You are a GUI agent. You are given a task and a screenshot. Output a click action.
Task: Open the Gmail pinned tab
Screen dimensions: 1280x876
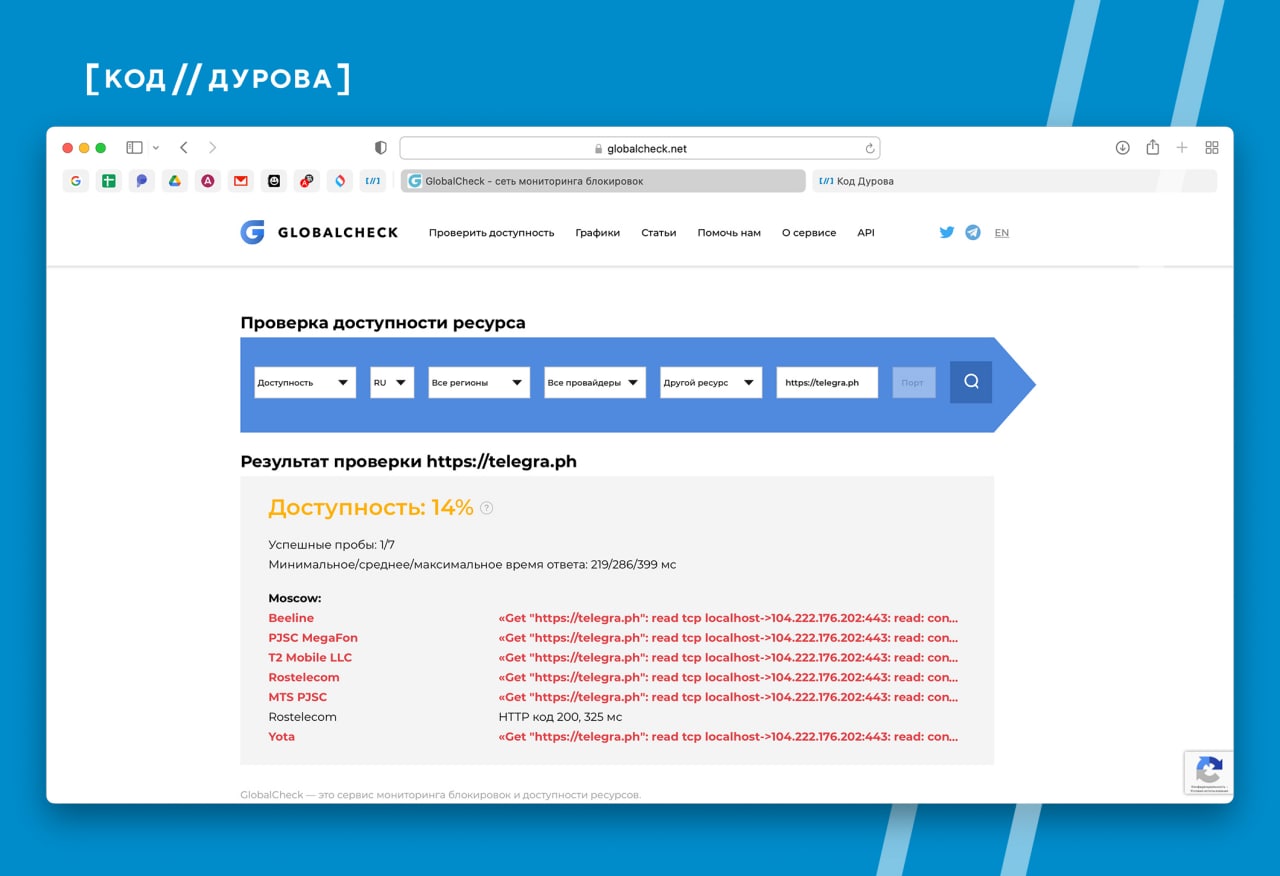point(241,181)
